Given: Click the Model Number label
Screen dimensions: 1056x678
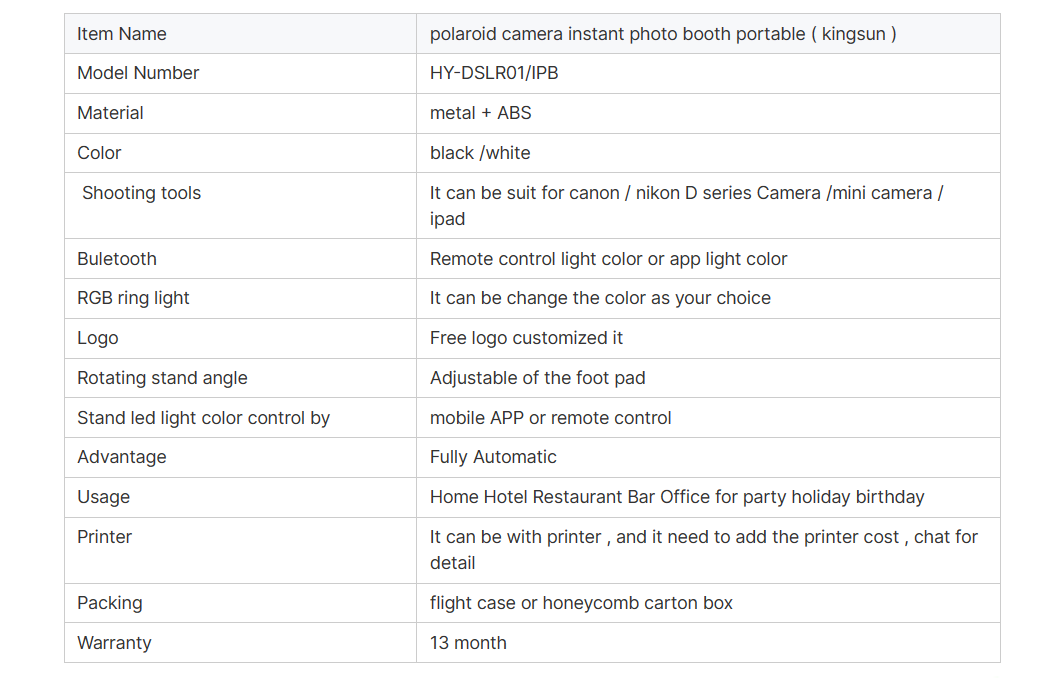Looking at the screenshot, I should [138, 73].
